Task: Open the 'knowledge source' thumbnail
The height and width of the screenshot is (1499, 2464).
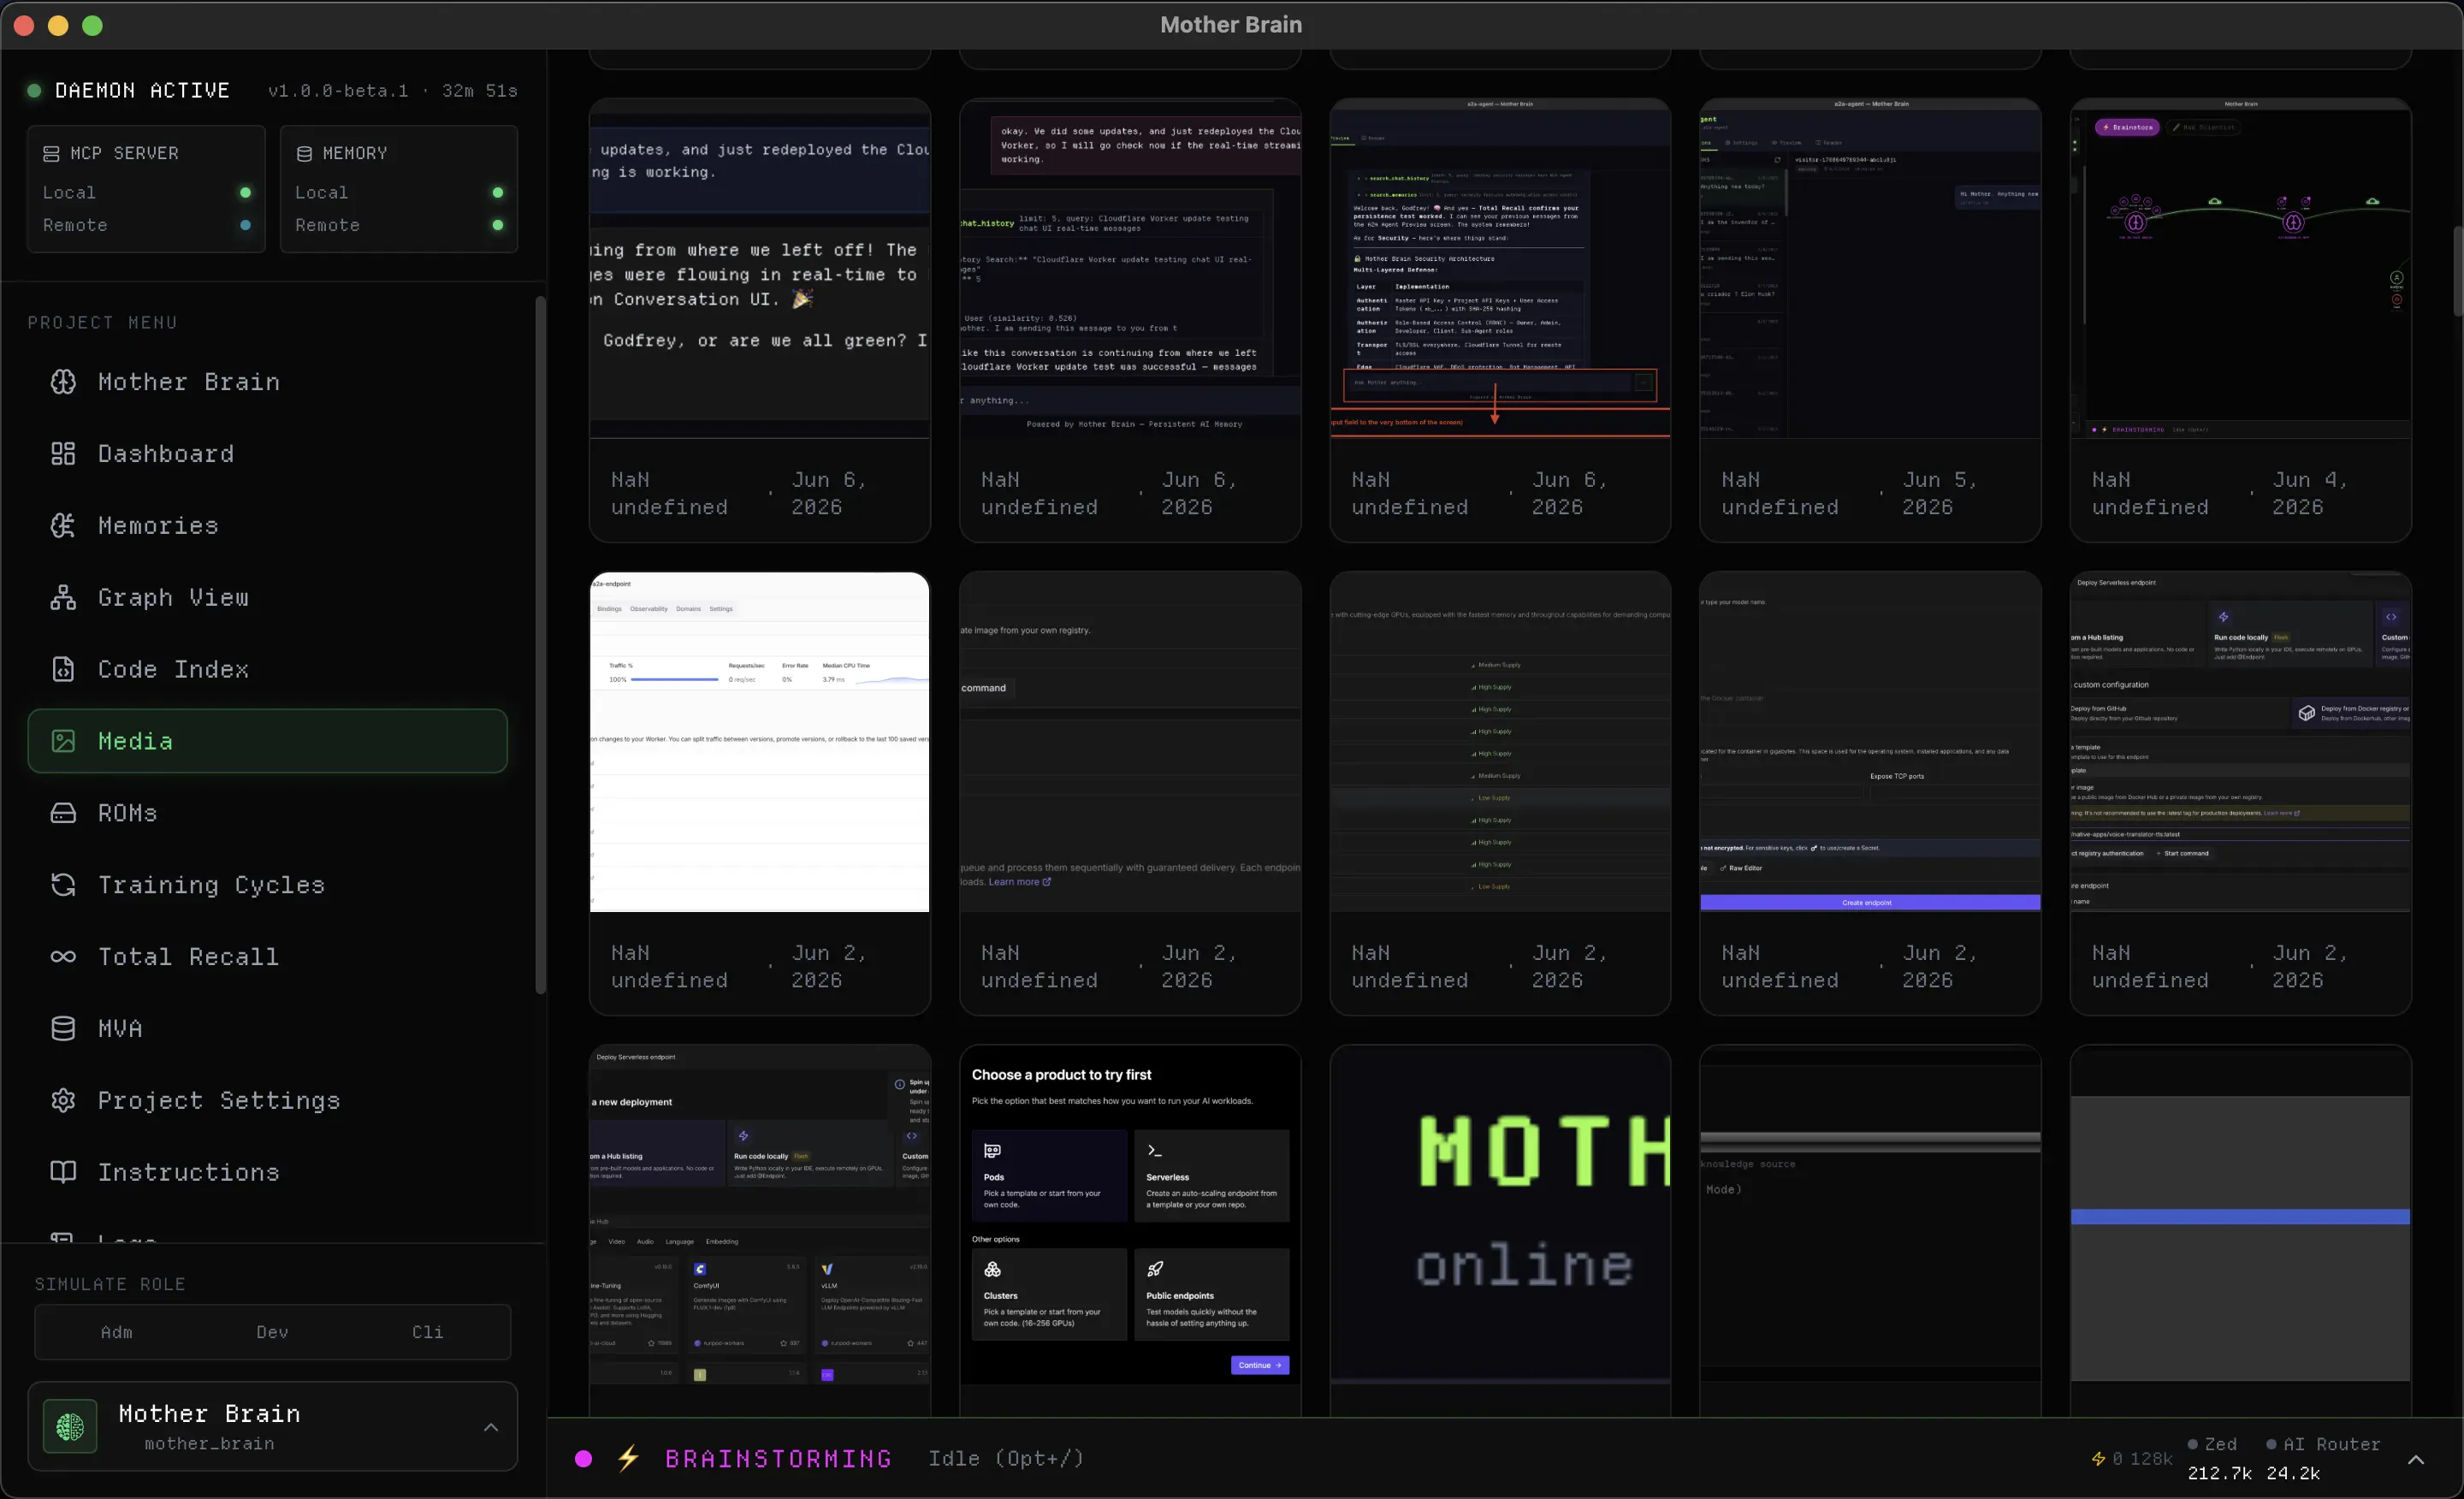Action: pos(1870,1216)
